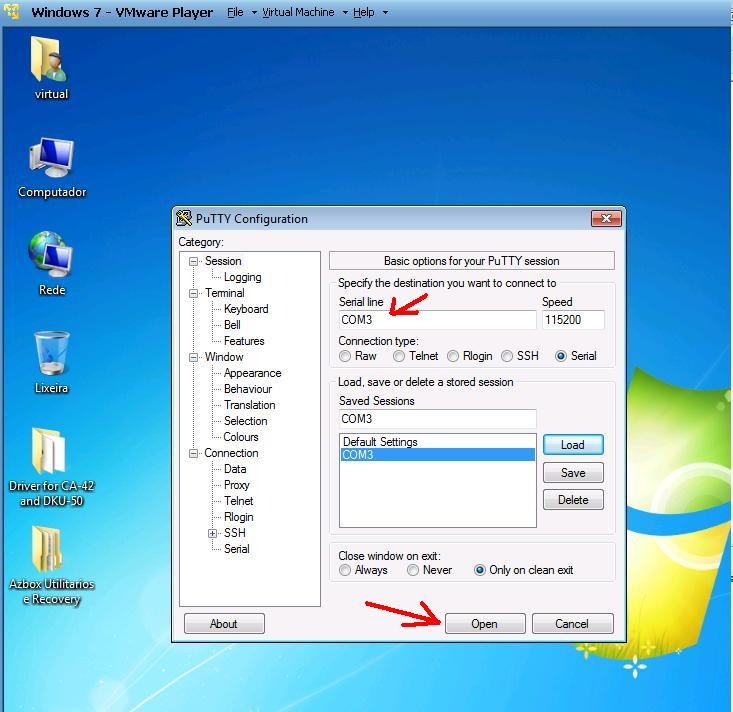Close the PuTTY Configuration dialog
Image resolution: width=733 pixels, height=712 pixels.
pyautogui.click(x=606, y=218)
